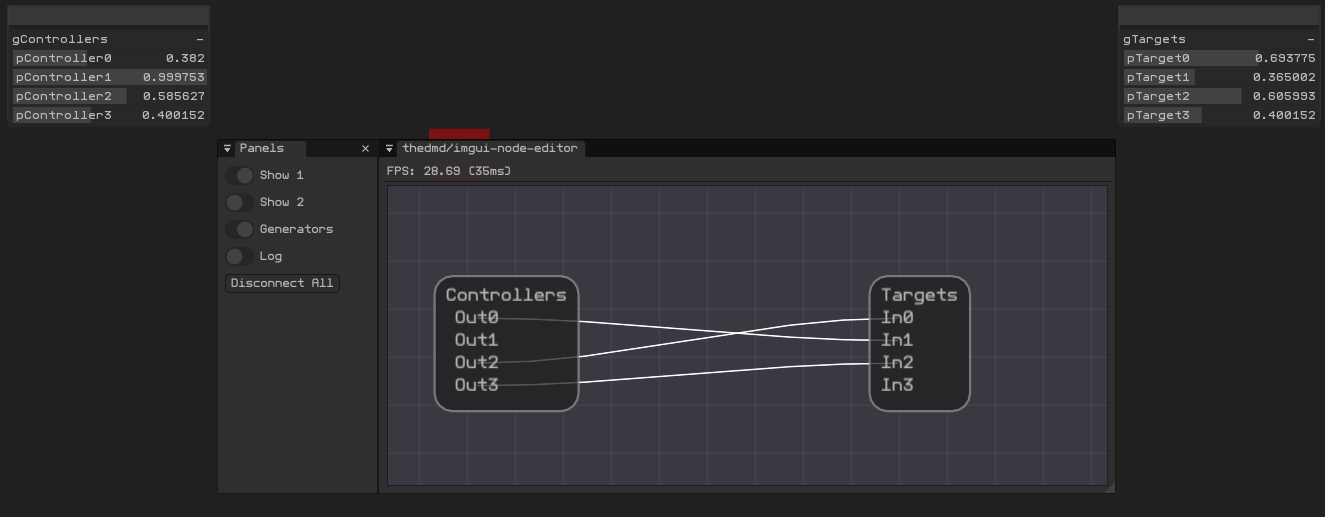Click the resize grip of editor window
The width and height of the screenshot is (1325, 517).
pos(1109,487)
